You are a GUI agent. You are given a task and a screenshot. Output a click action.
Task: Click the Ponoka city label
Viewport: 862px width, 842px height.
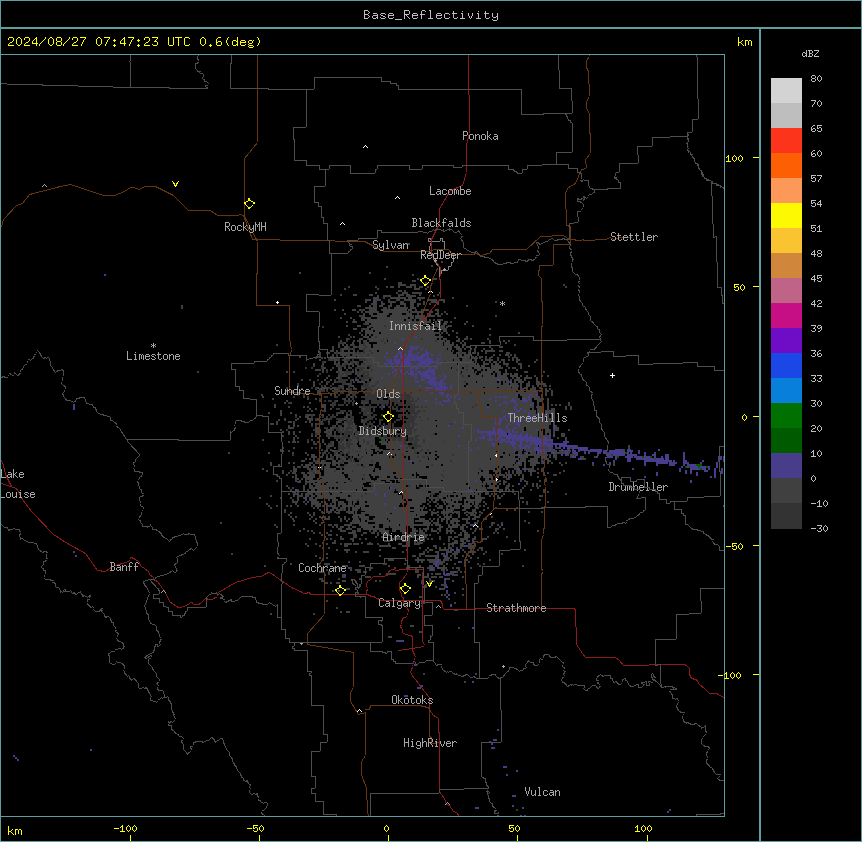(x=480, y=136)
